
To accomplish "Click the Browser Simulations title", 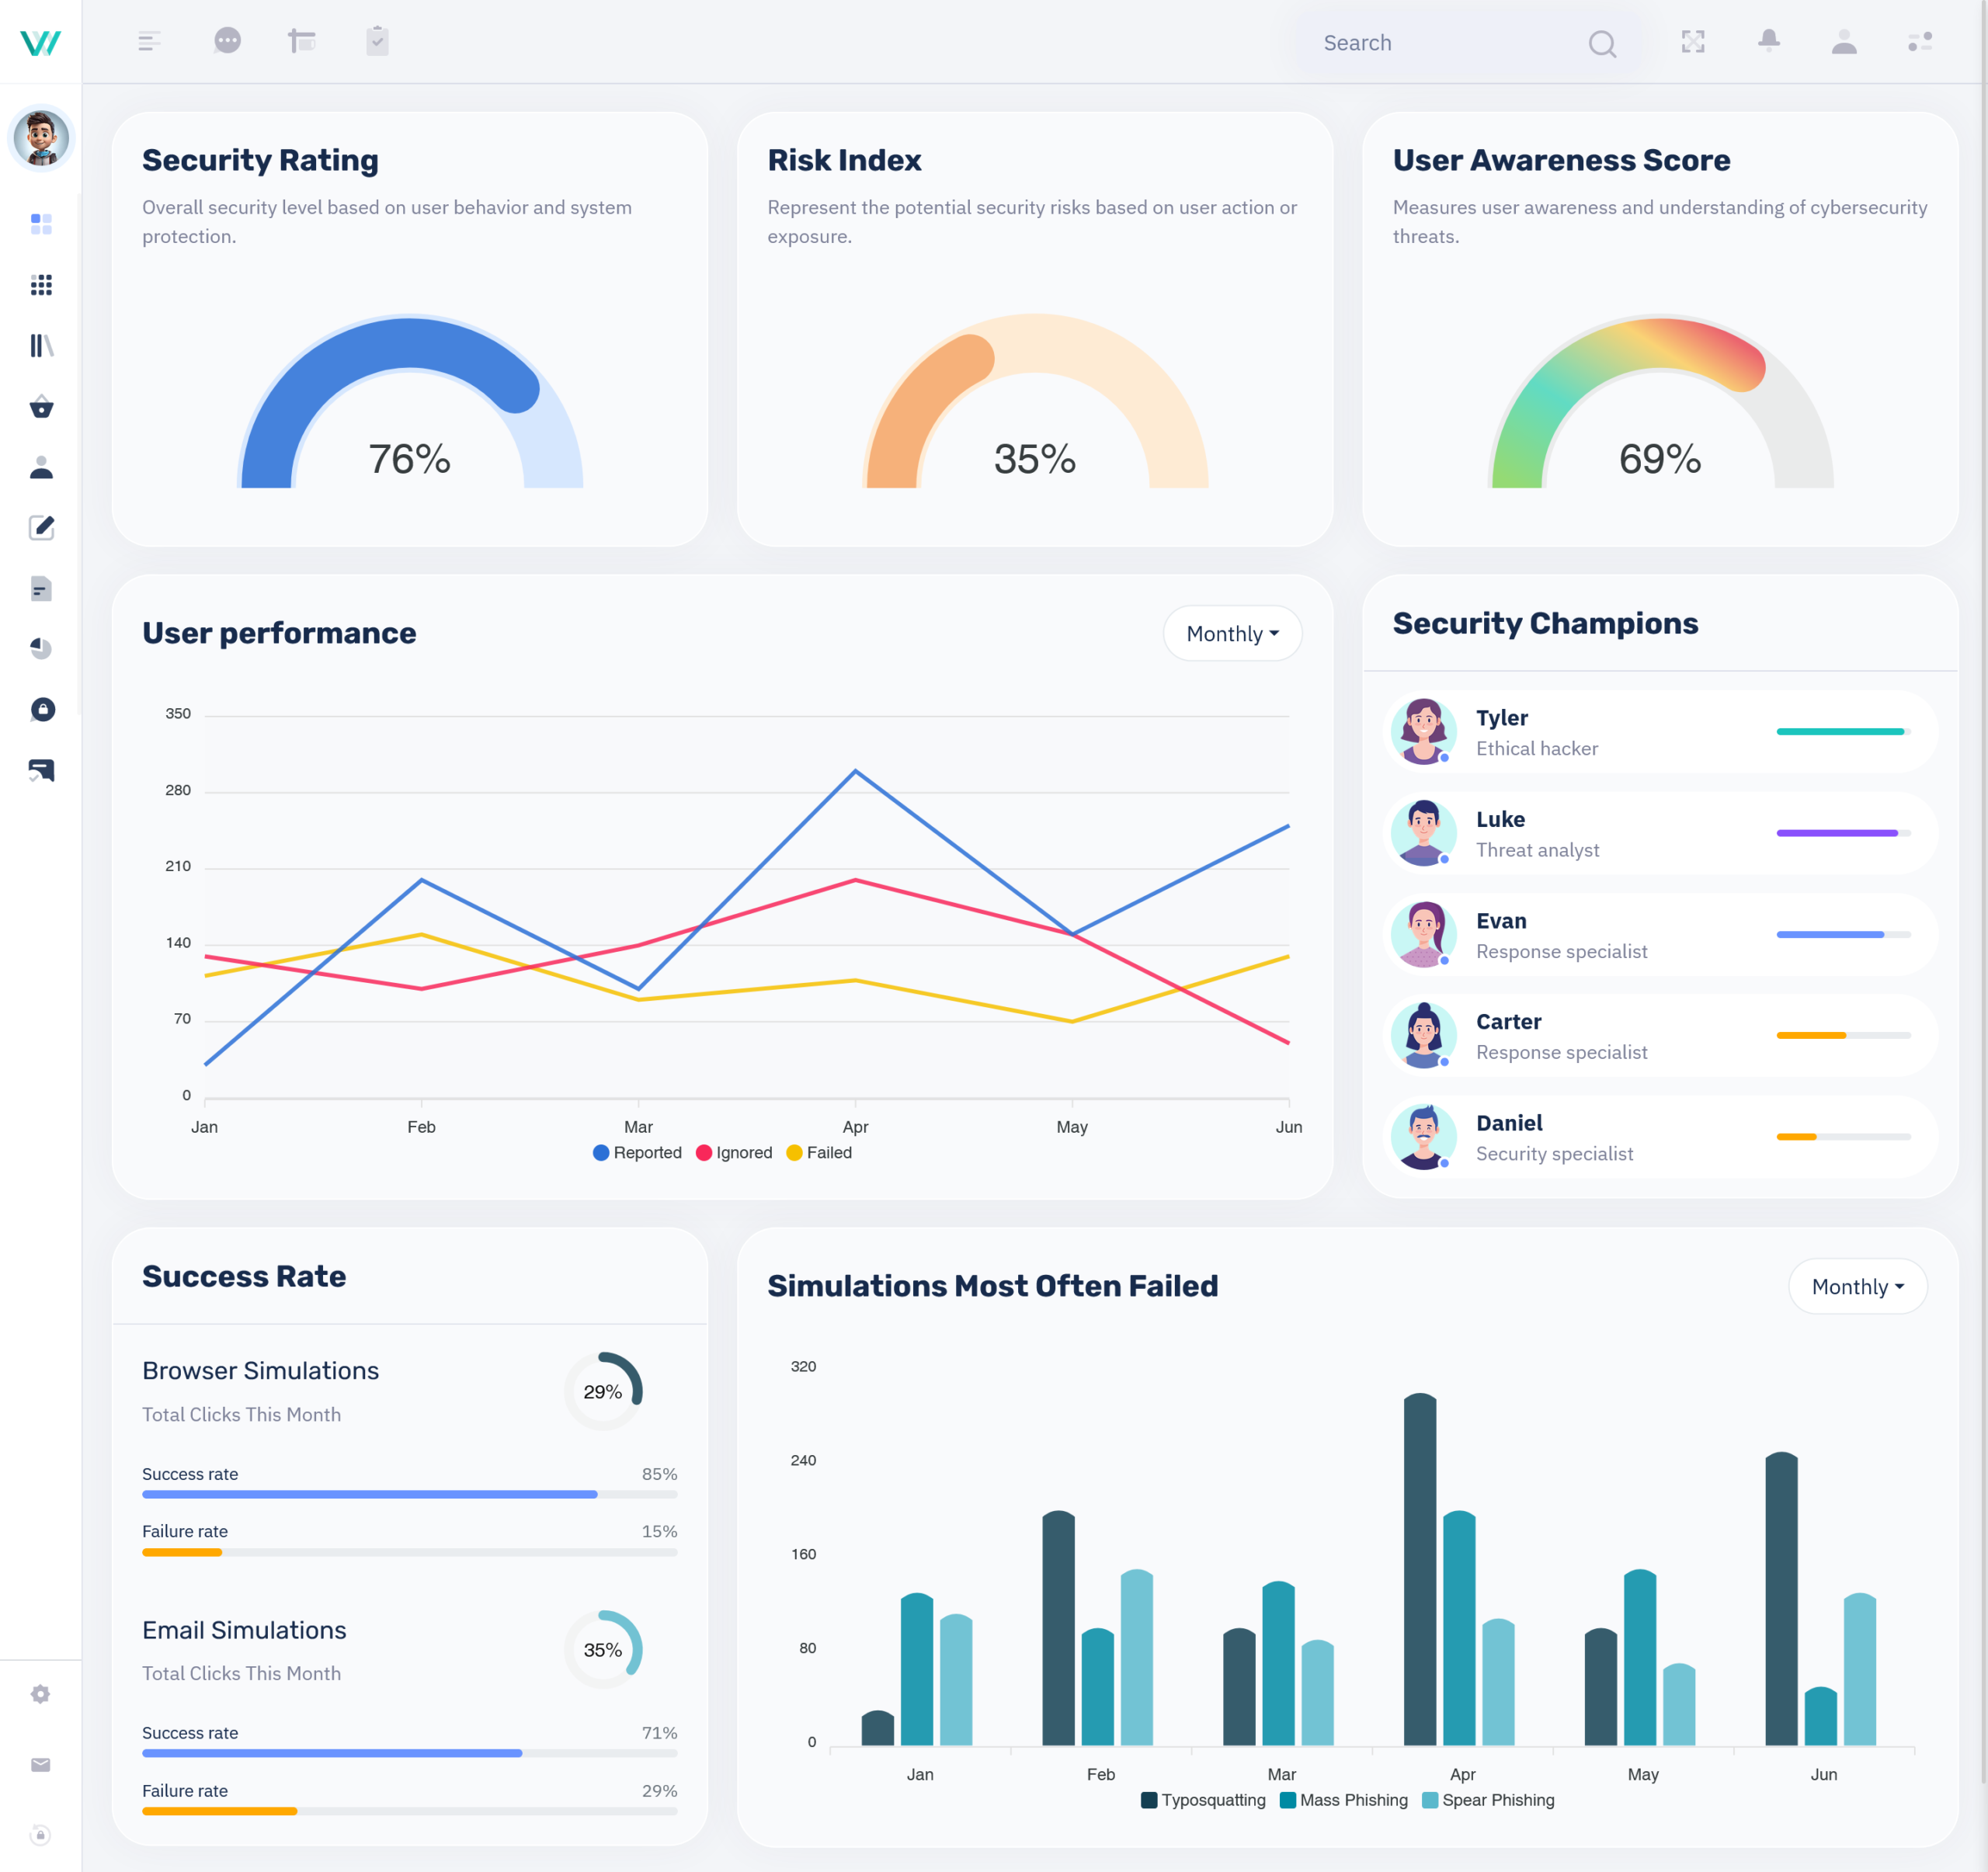I will click(260, 1370).
